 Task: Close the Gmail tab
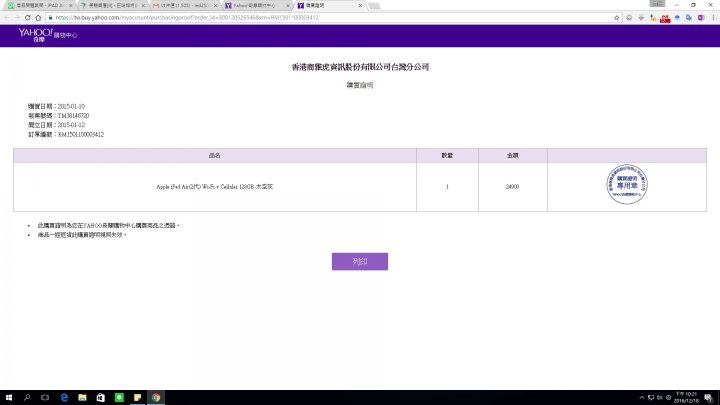coord(215,6)
